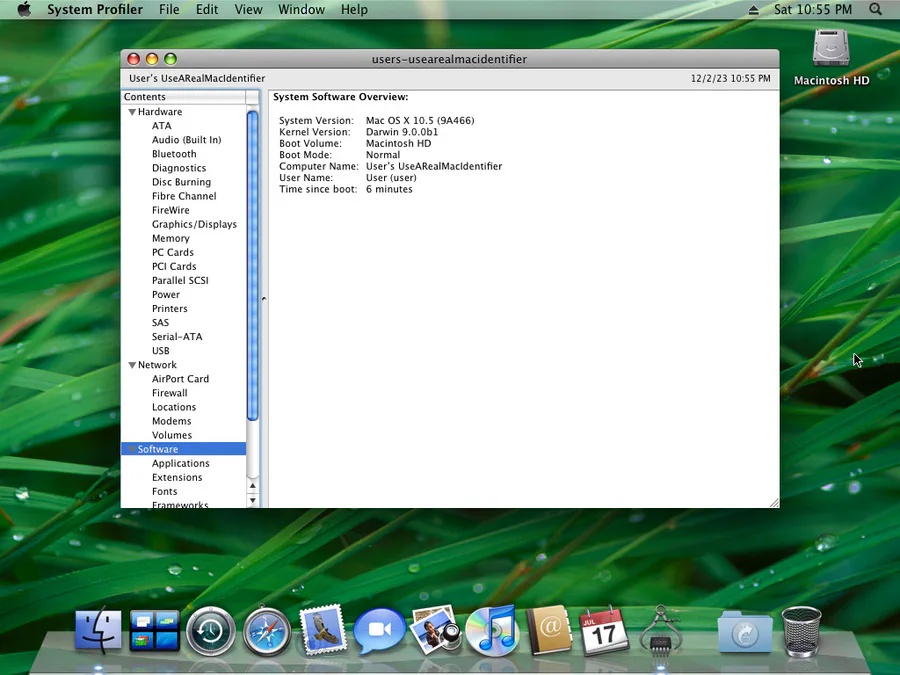The height and width of the screenshot is (675, 900).
Task: Click the sidebar scroll down arrow
Action: [253, 501]
